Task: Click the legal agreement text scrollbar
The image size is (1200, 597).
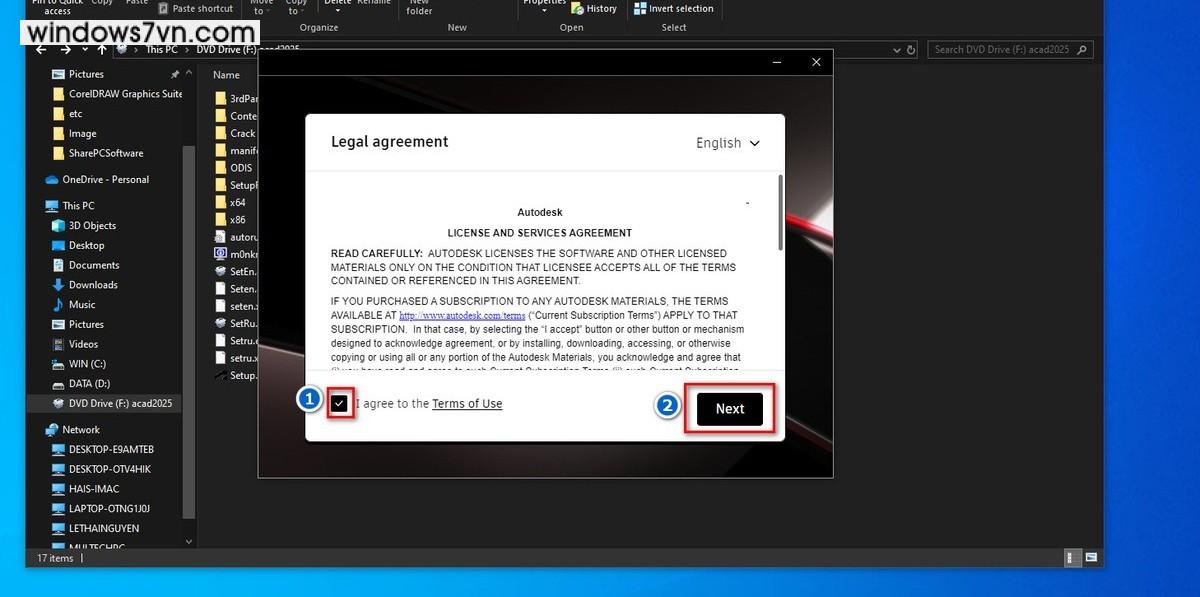Action: [x=780, y=215]
